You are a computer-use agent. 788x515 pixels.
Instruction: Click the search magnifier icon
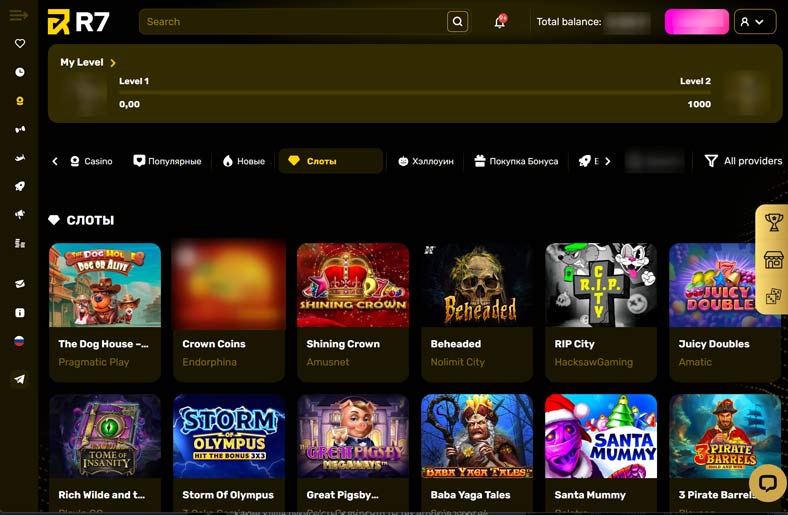(457, 22)
